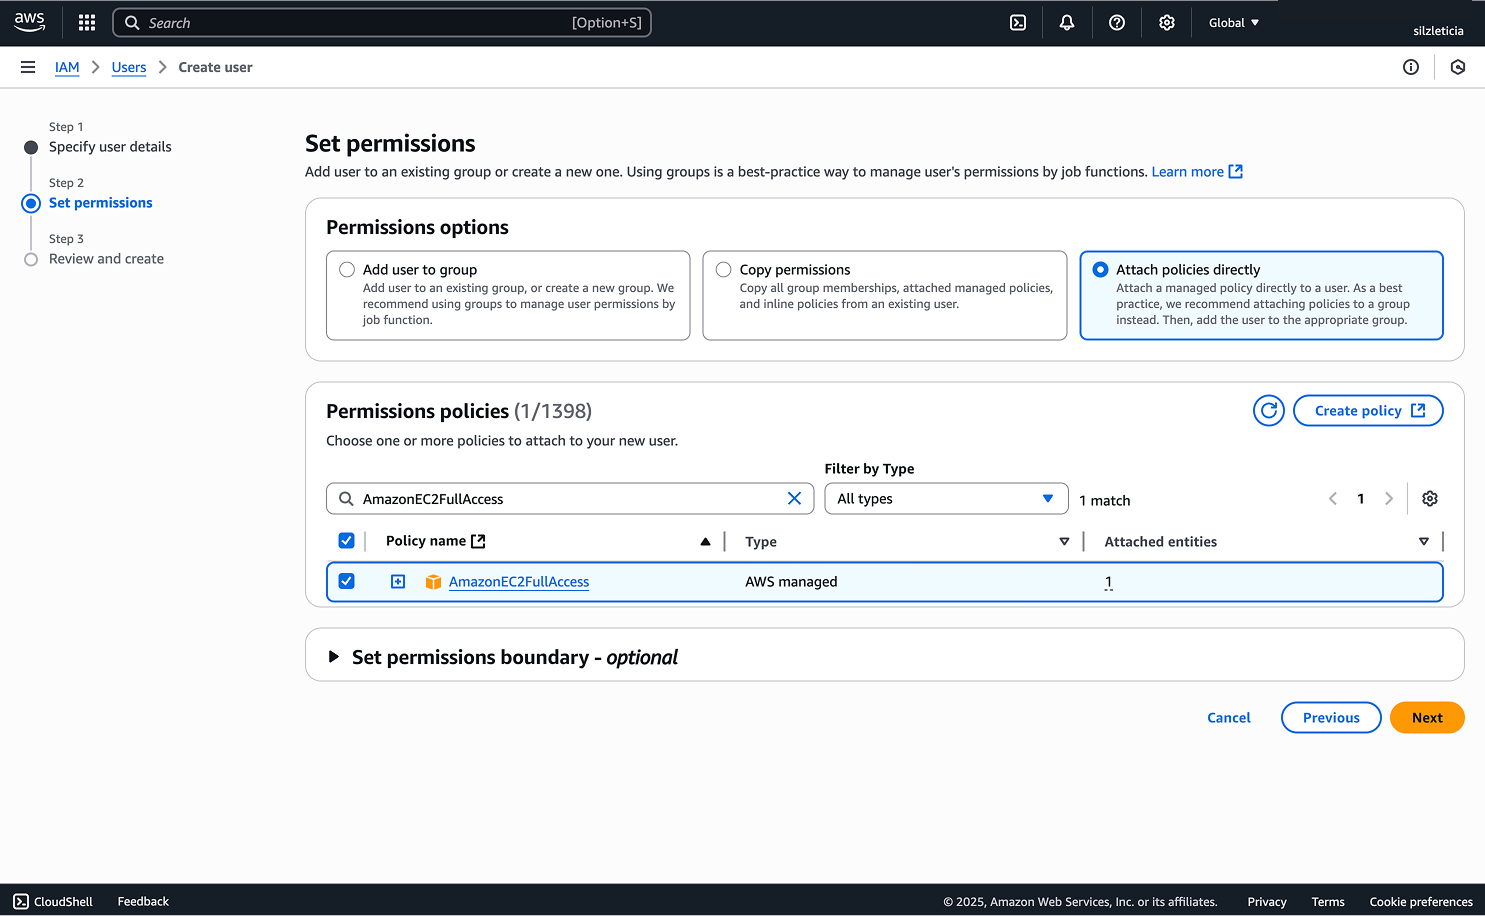The width and height of the screenshot is (1485, 916).
Task: Select the Copy permissions option
Action: click(x=723, y=269)
